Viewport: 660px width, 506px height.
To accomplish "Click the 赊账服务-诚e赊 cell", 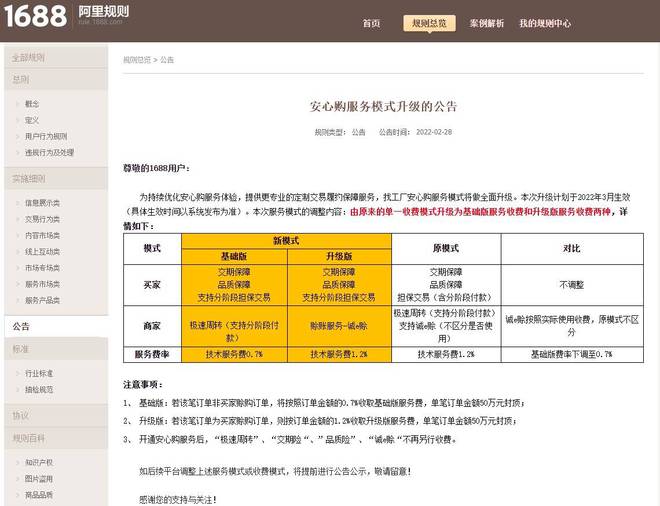I will (x=339, y=326).
